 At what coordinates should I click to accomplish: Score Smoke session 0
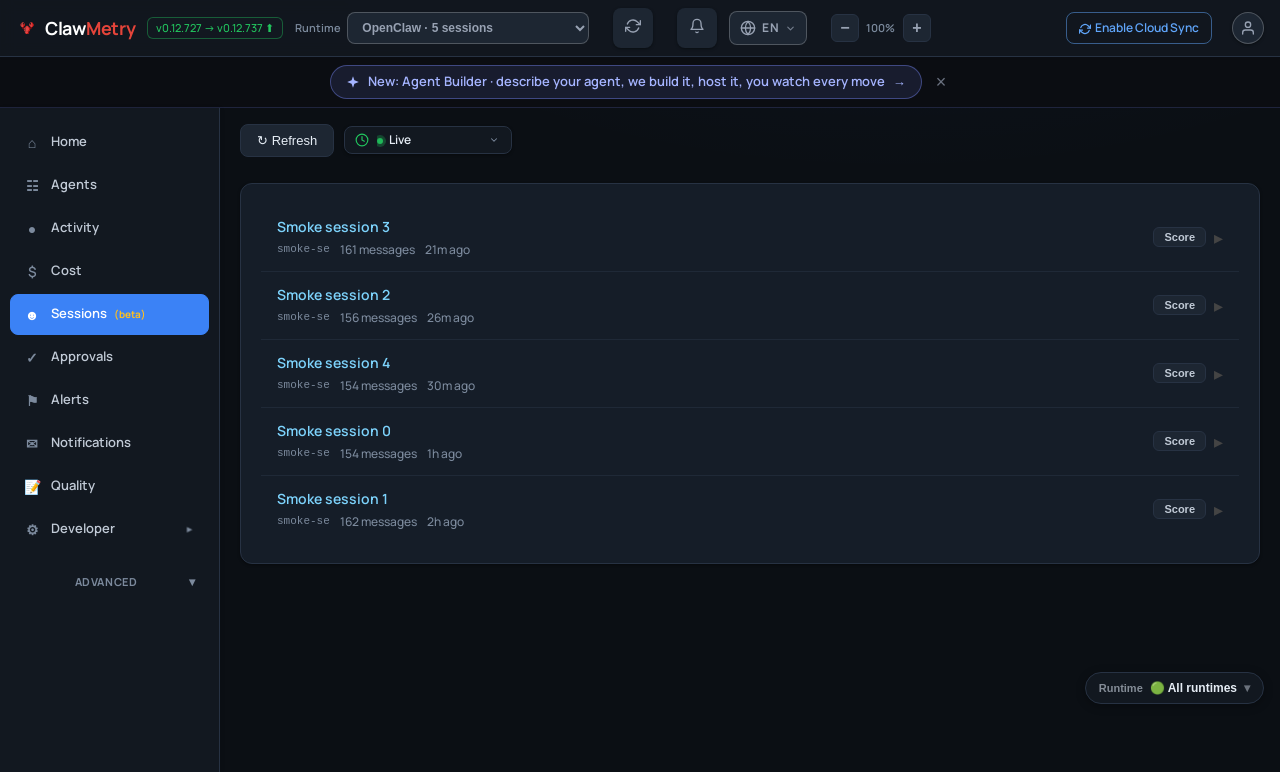[x=1179, y=441]
